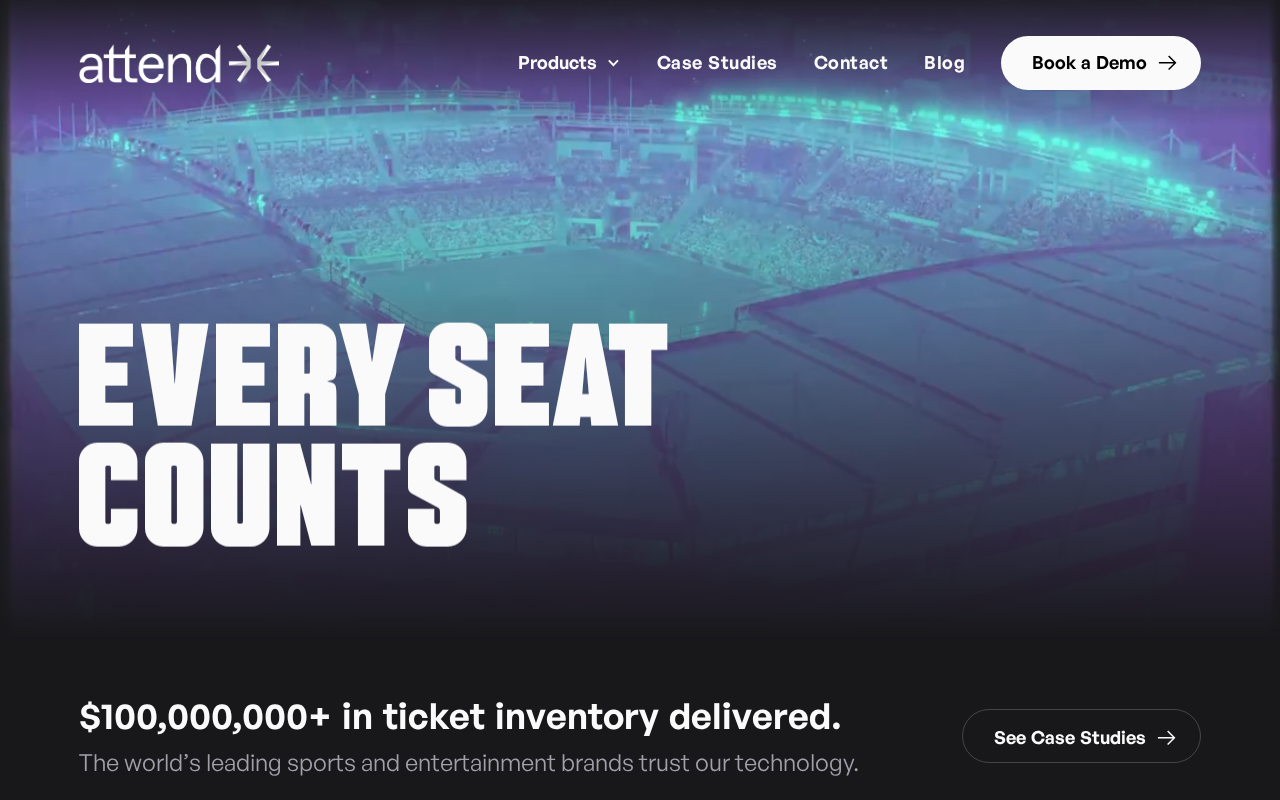Click the word delivered in the heading
This screenshot has height=800, width=1280.
pos(755,717)
